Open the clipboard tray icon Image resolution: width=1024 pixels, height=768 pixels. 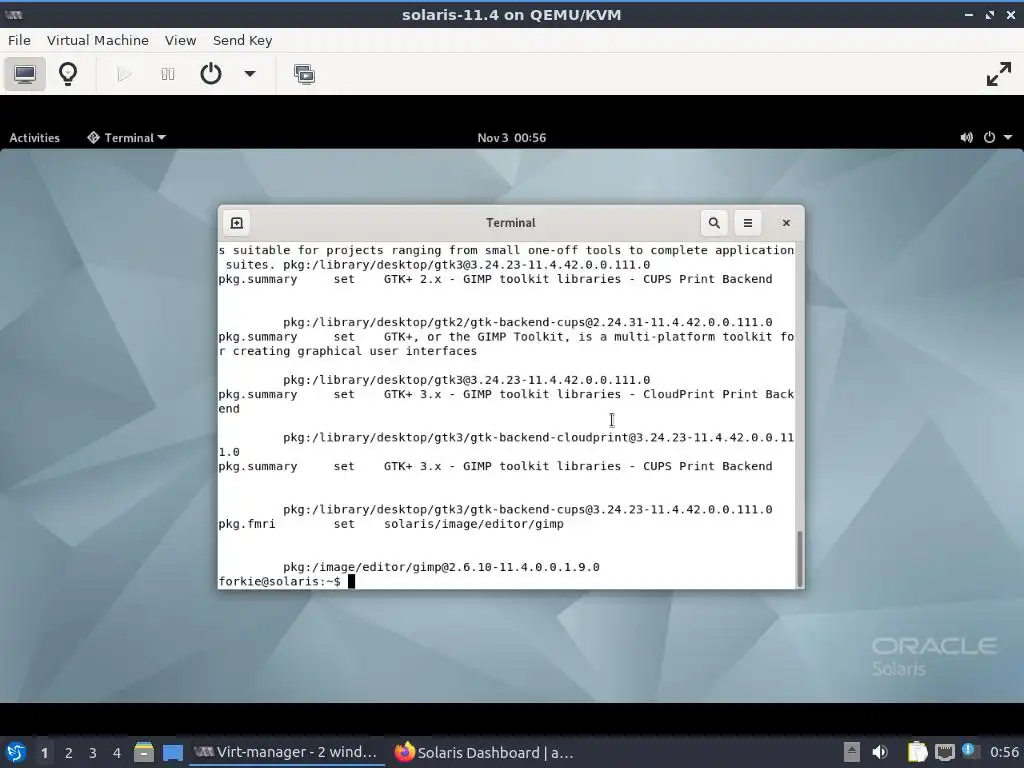tap(918, 752)
